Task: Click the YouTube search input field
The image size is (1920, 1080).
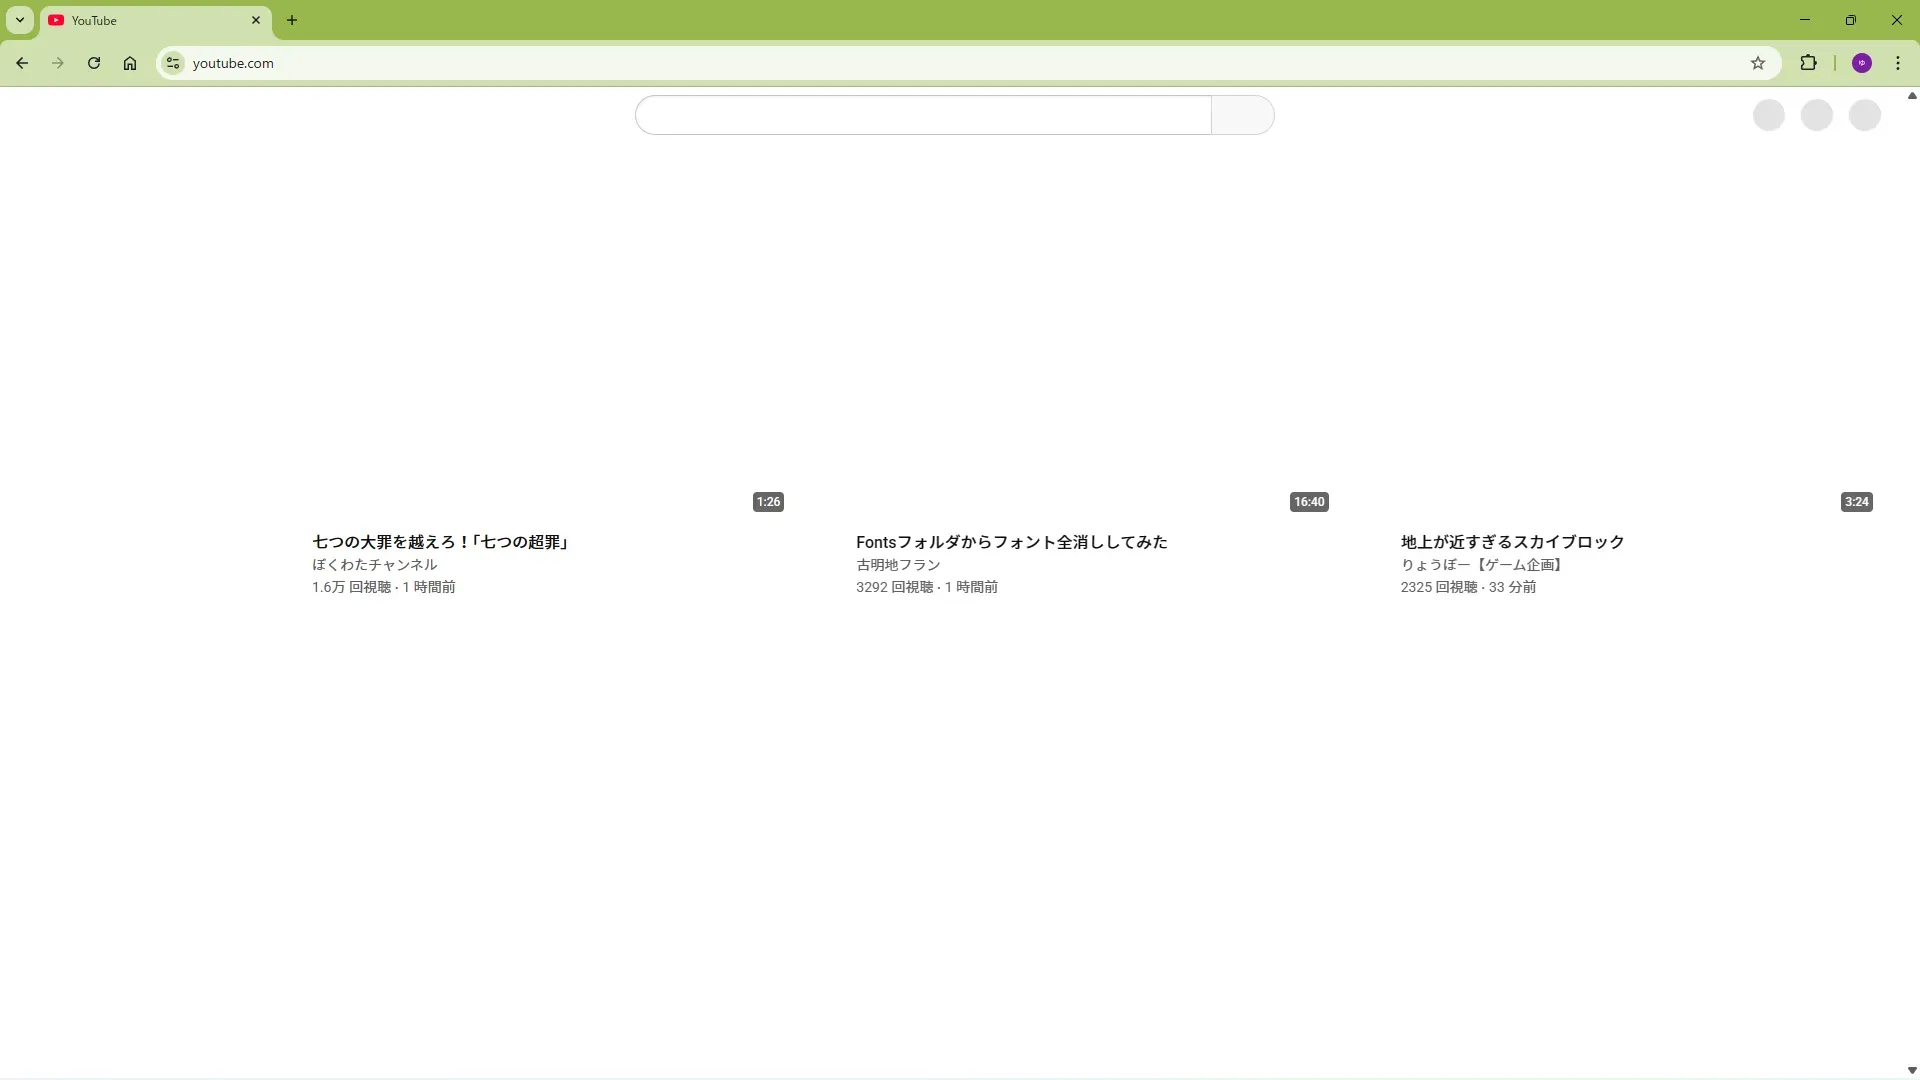Action: point(922,115)
